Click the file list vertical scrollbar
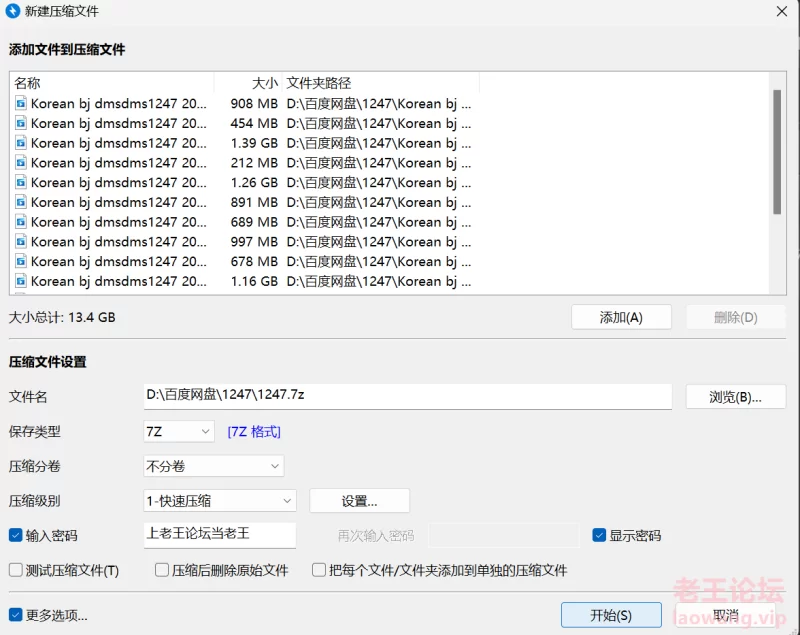The image size is (800, 635). [x=777, y=153]
